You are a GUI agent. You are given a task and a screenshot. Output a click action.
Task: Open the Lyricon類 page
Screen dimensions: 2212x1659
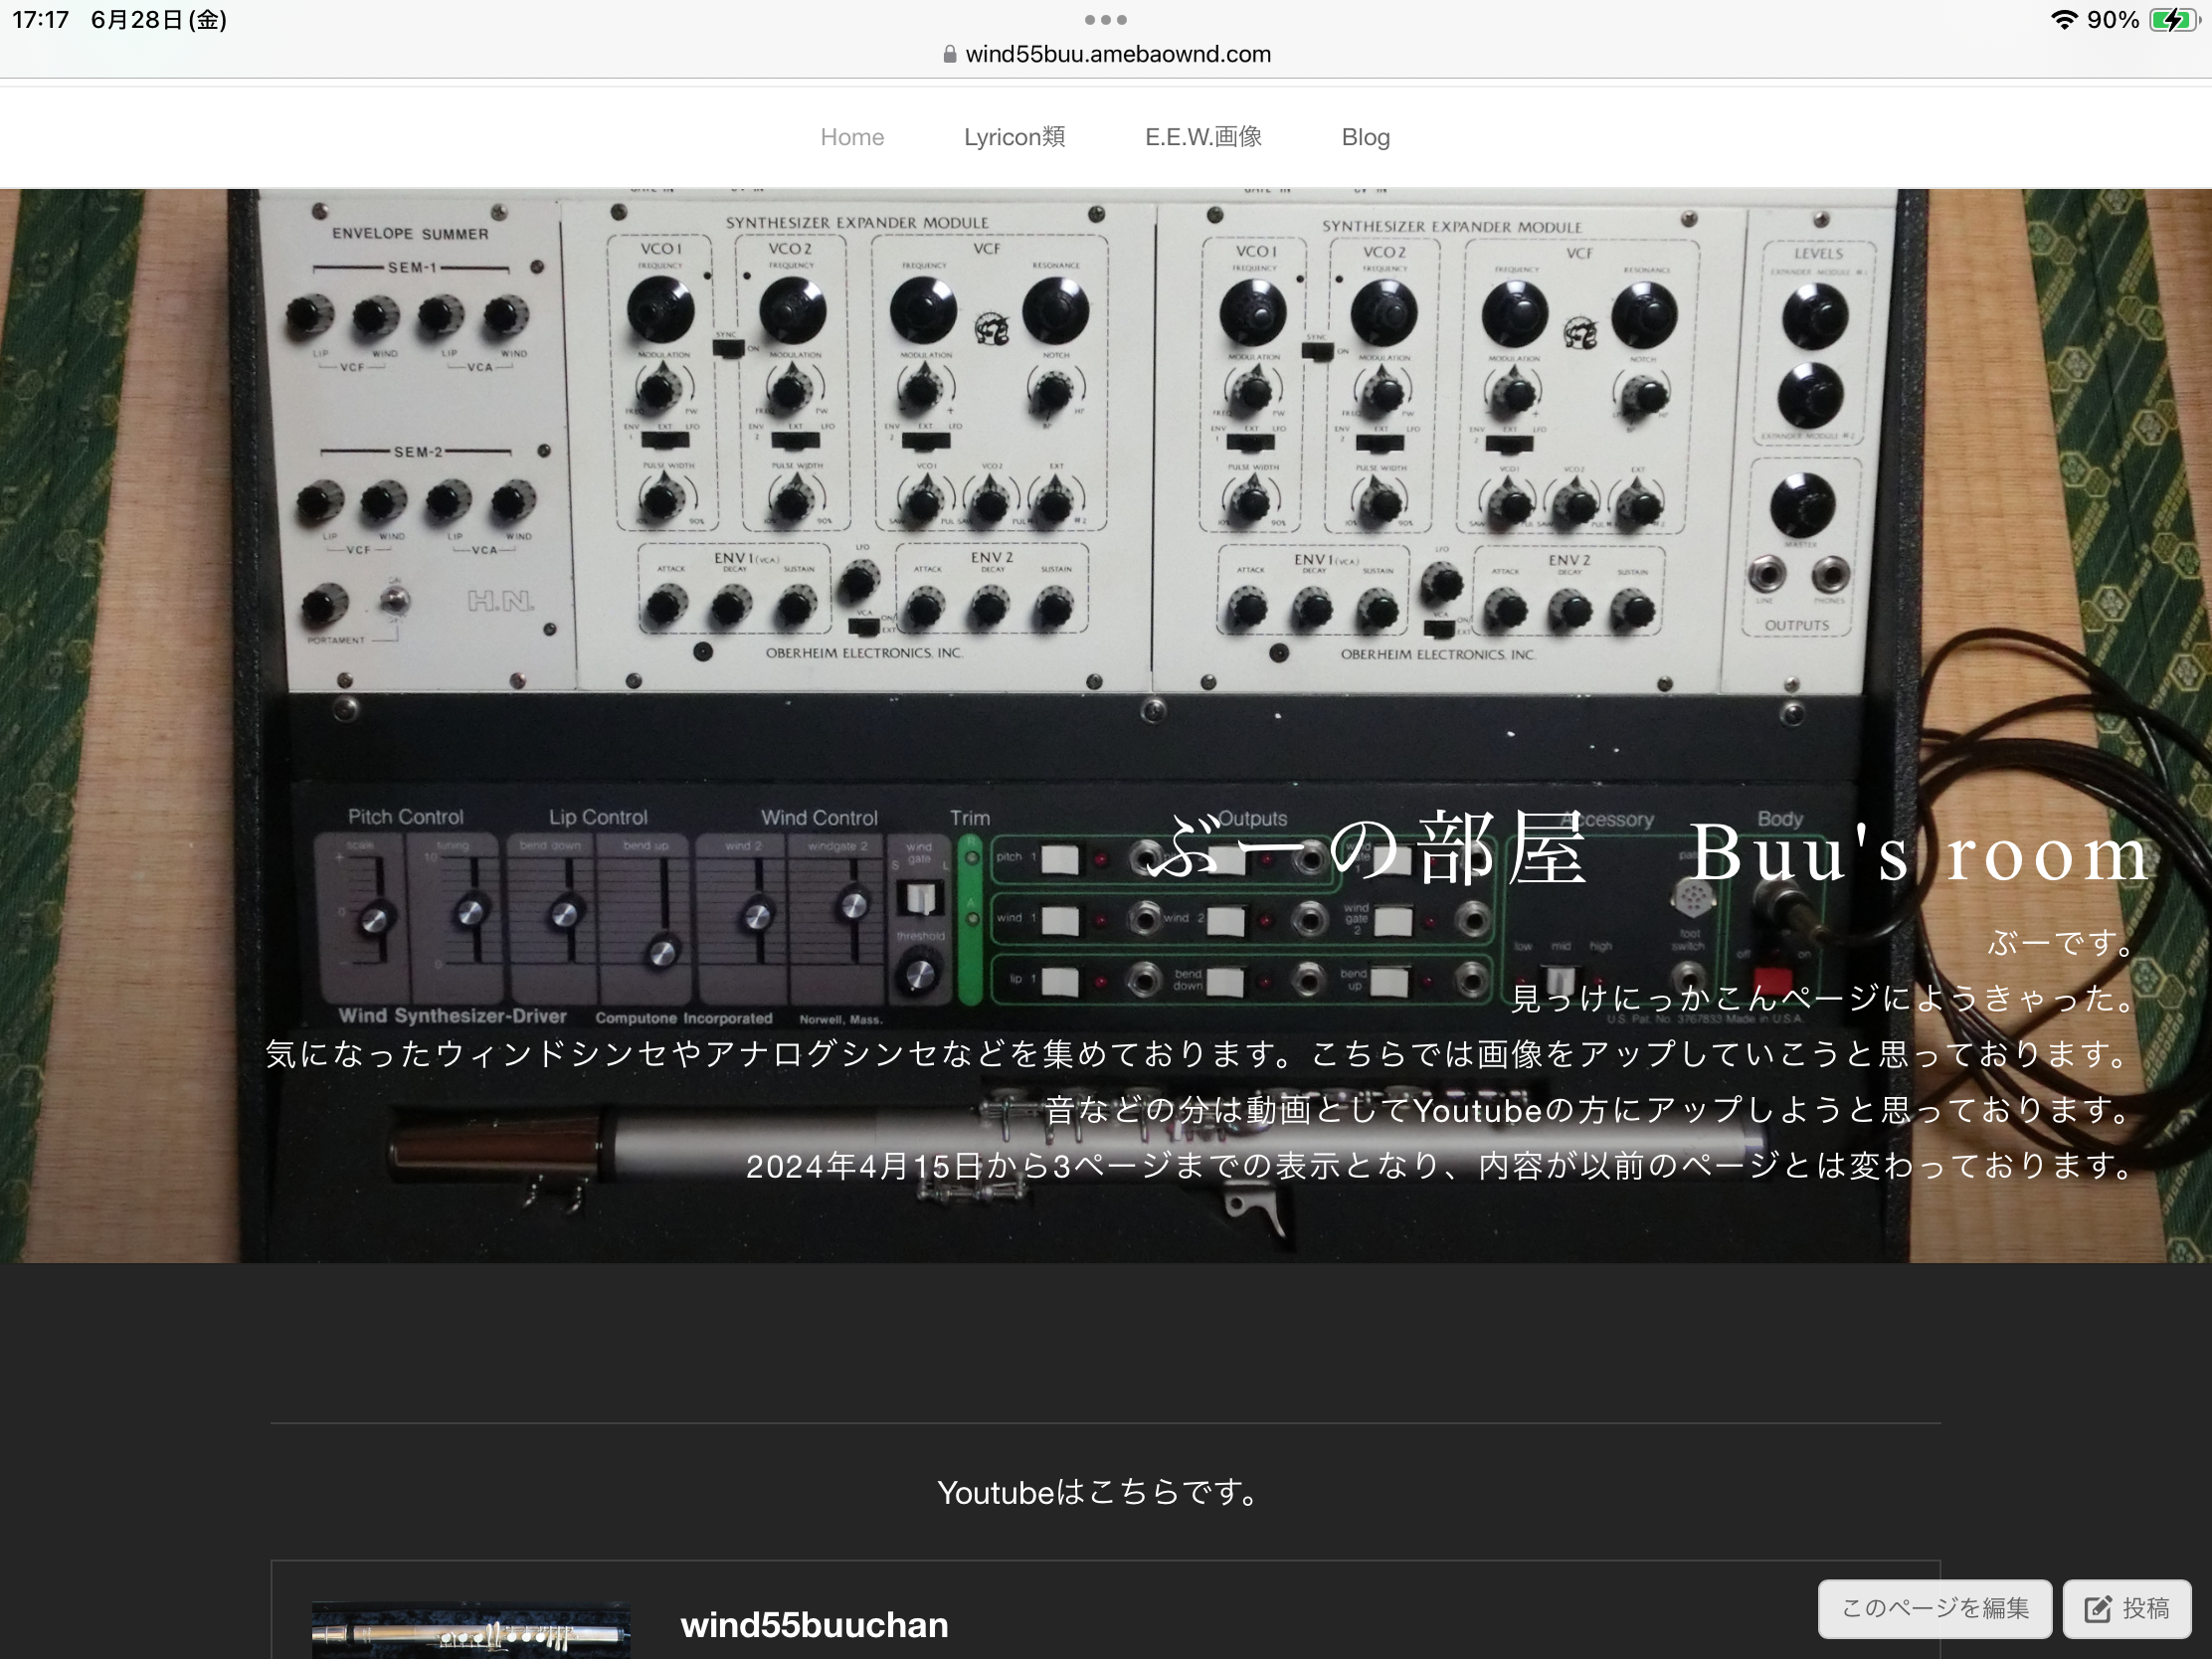(1014, 137)
